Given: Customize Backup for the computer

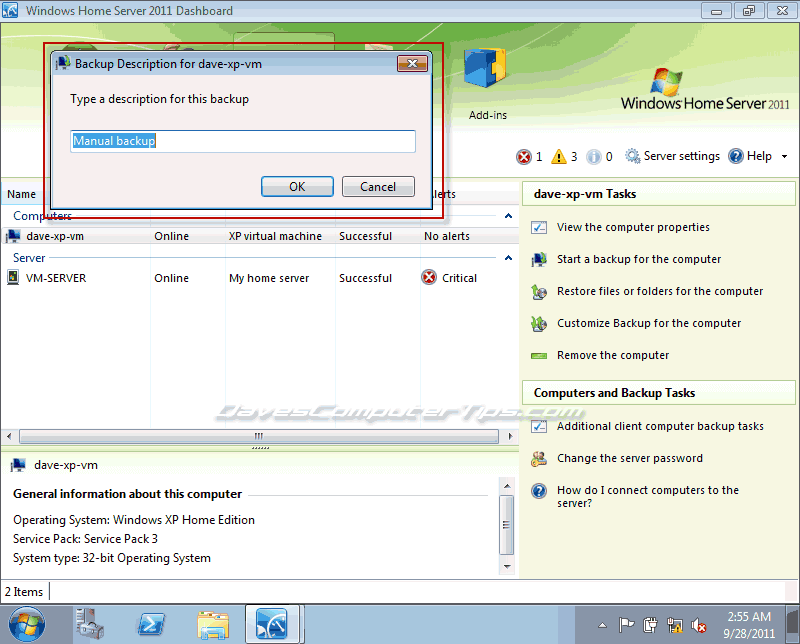Looking at the screenshot, I should [x=649, y=324].
